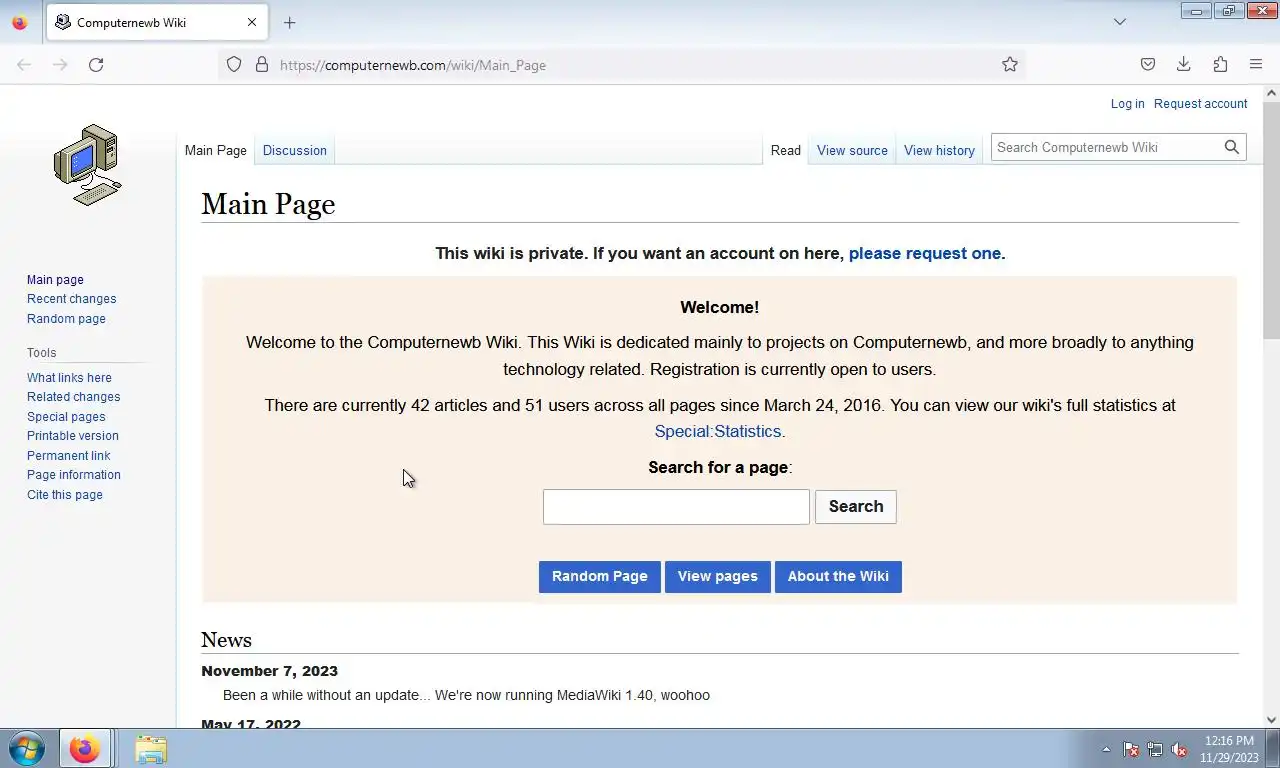Open Windows Explorer from taskbar

[151, 749]
